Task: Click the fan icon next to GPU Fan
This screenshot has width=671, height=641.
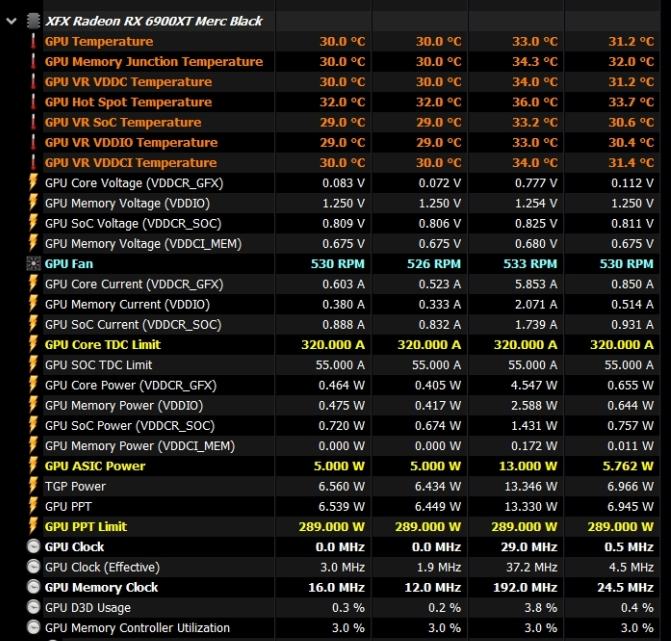Action: coord(33,264)
